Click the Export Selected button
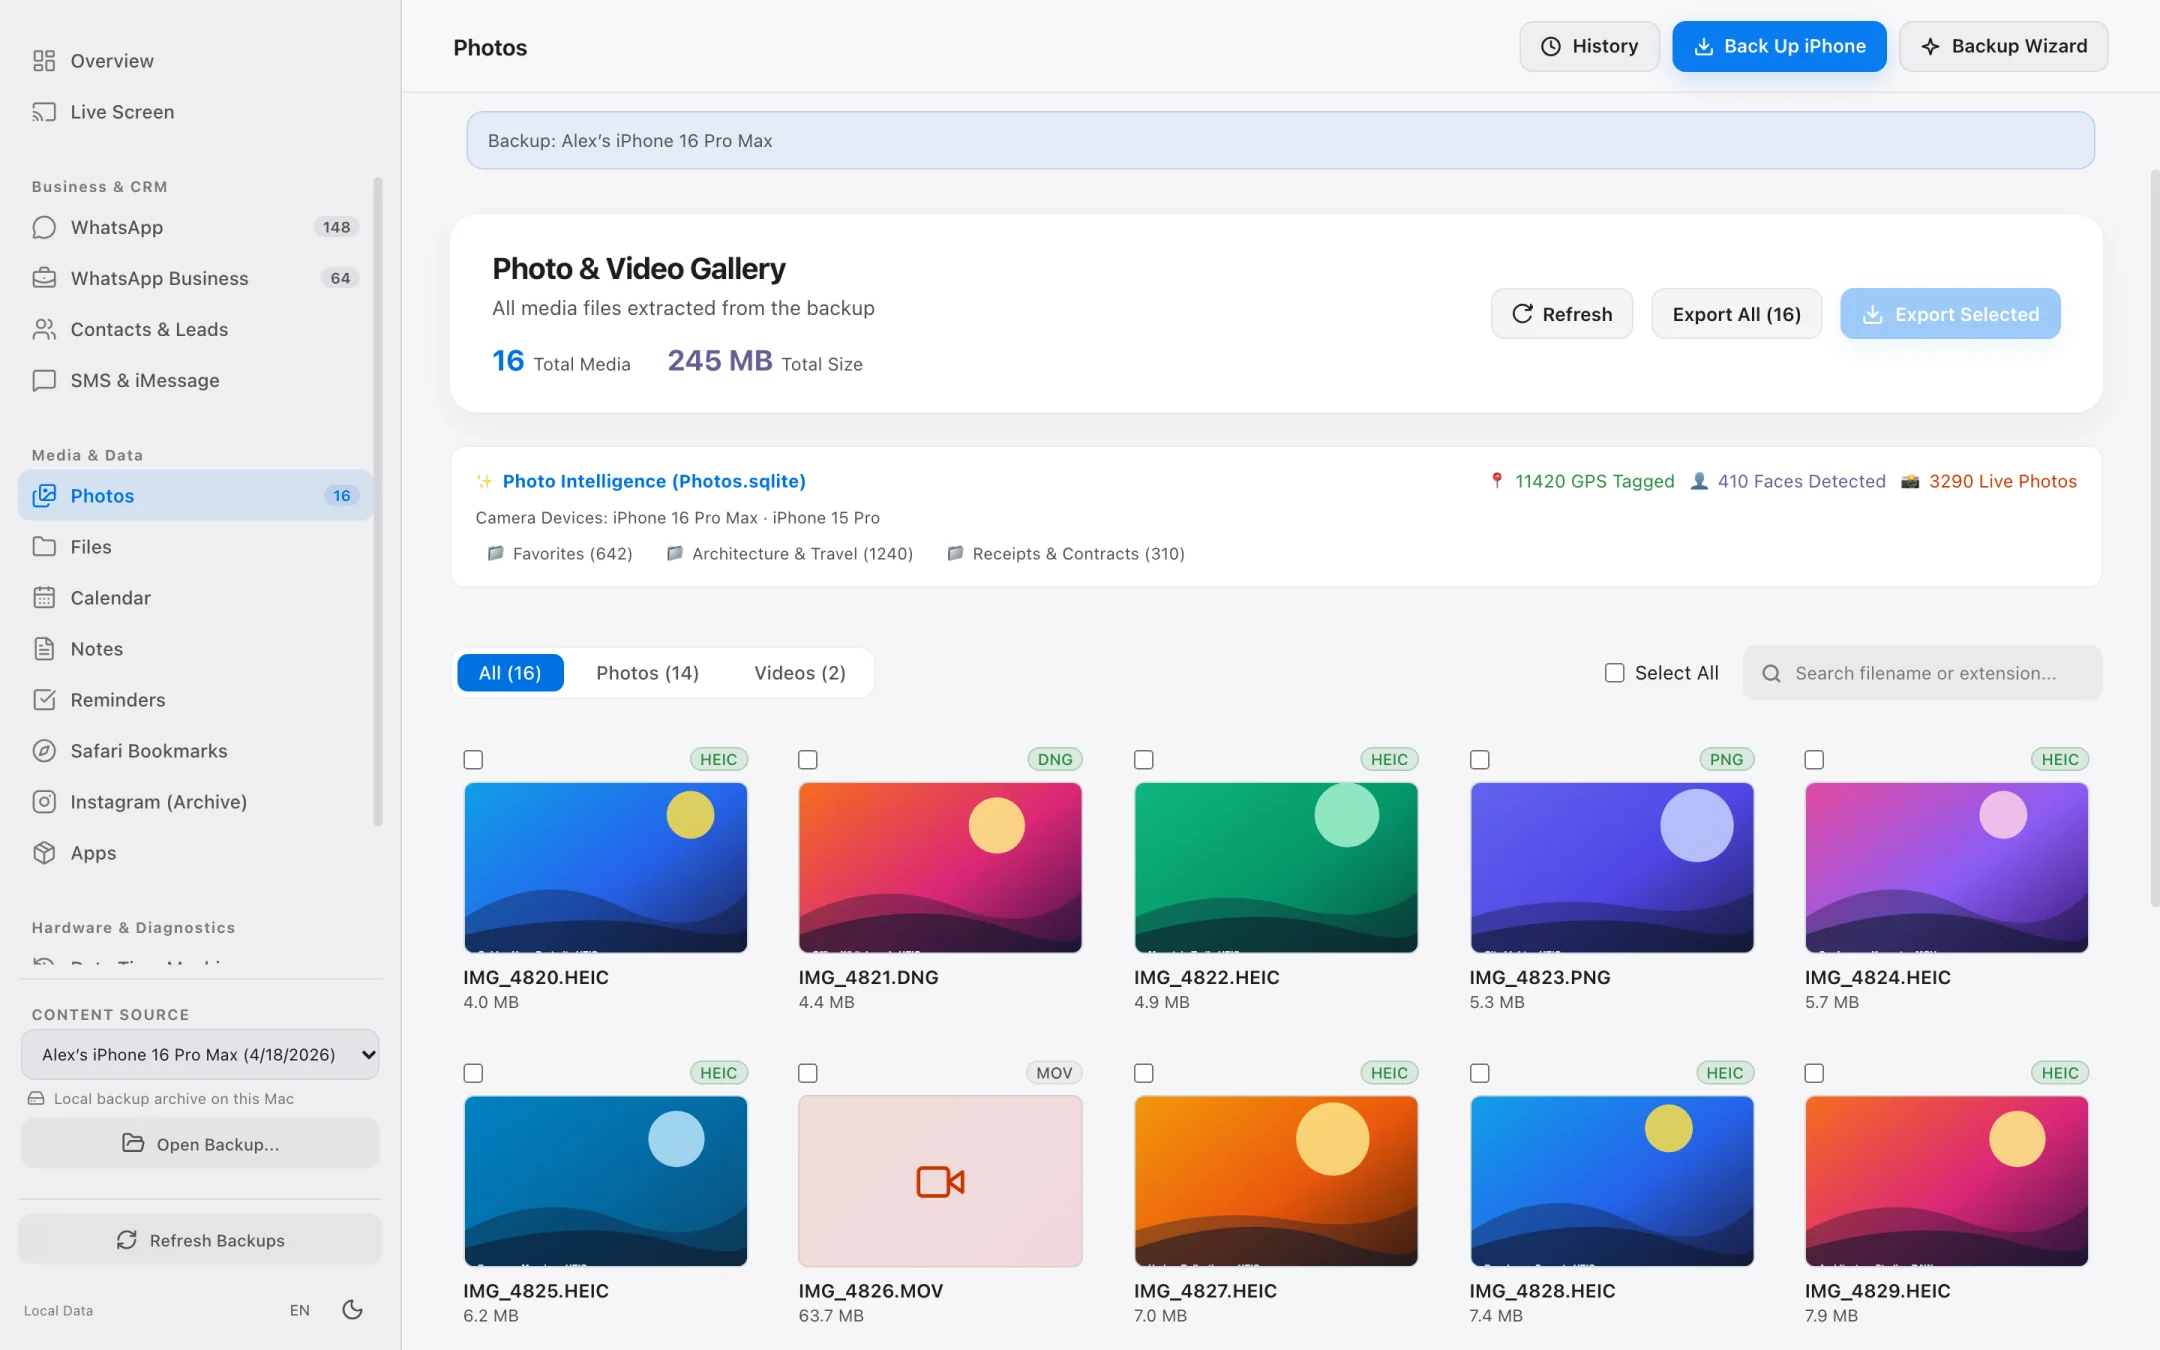Viewport: 2160px width, 1350px height. [1950, 314]
